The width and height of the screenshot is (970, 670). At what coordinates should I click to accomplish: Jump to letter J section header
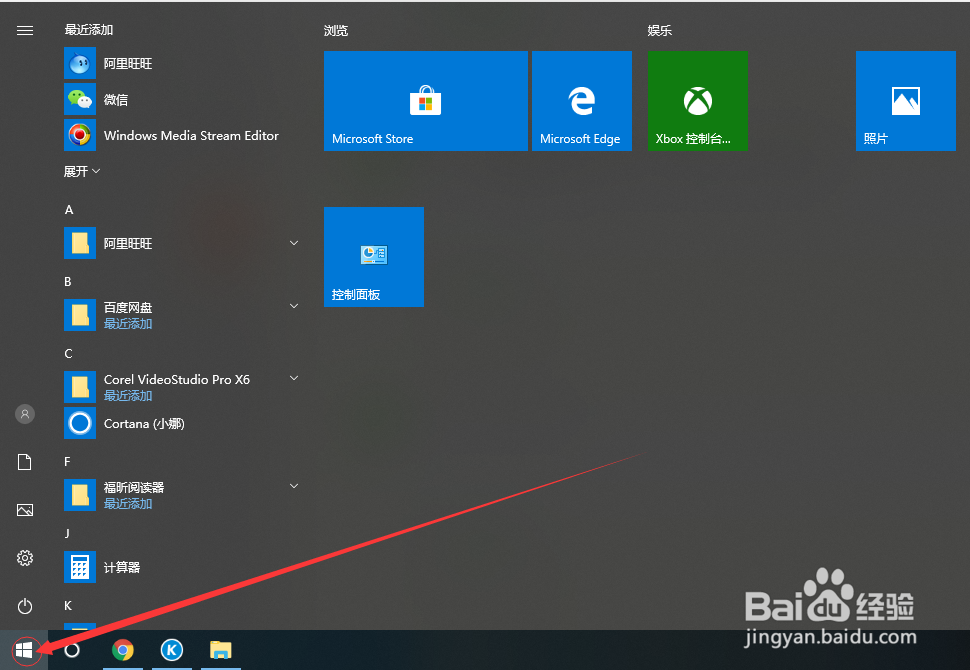click(x=67, y=533)
